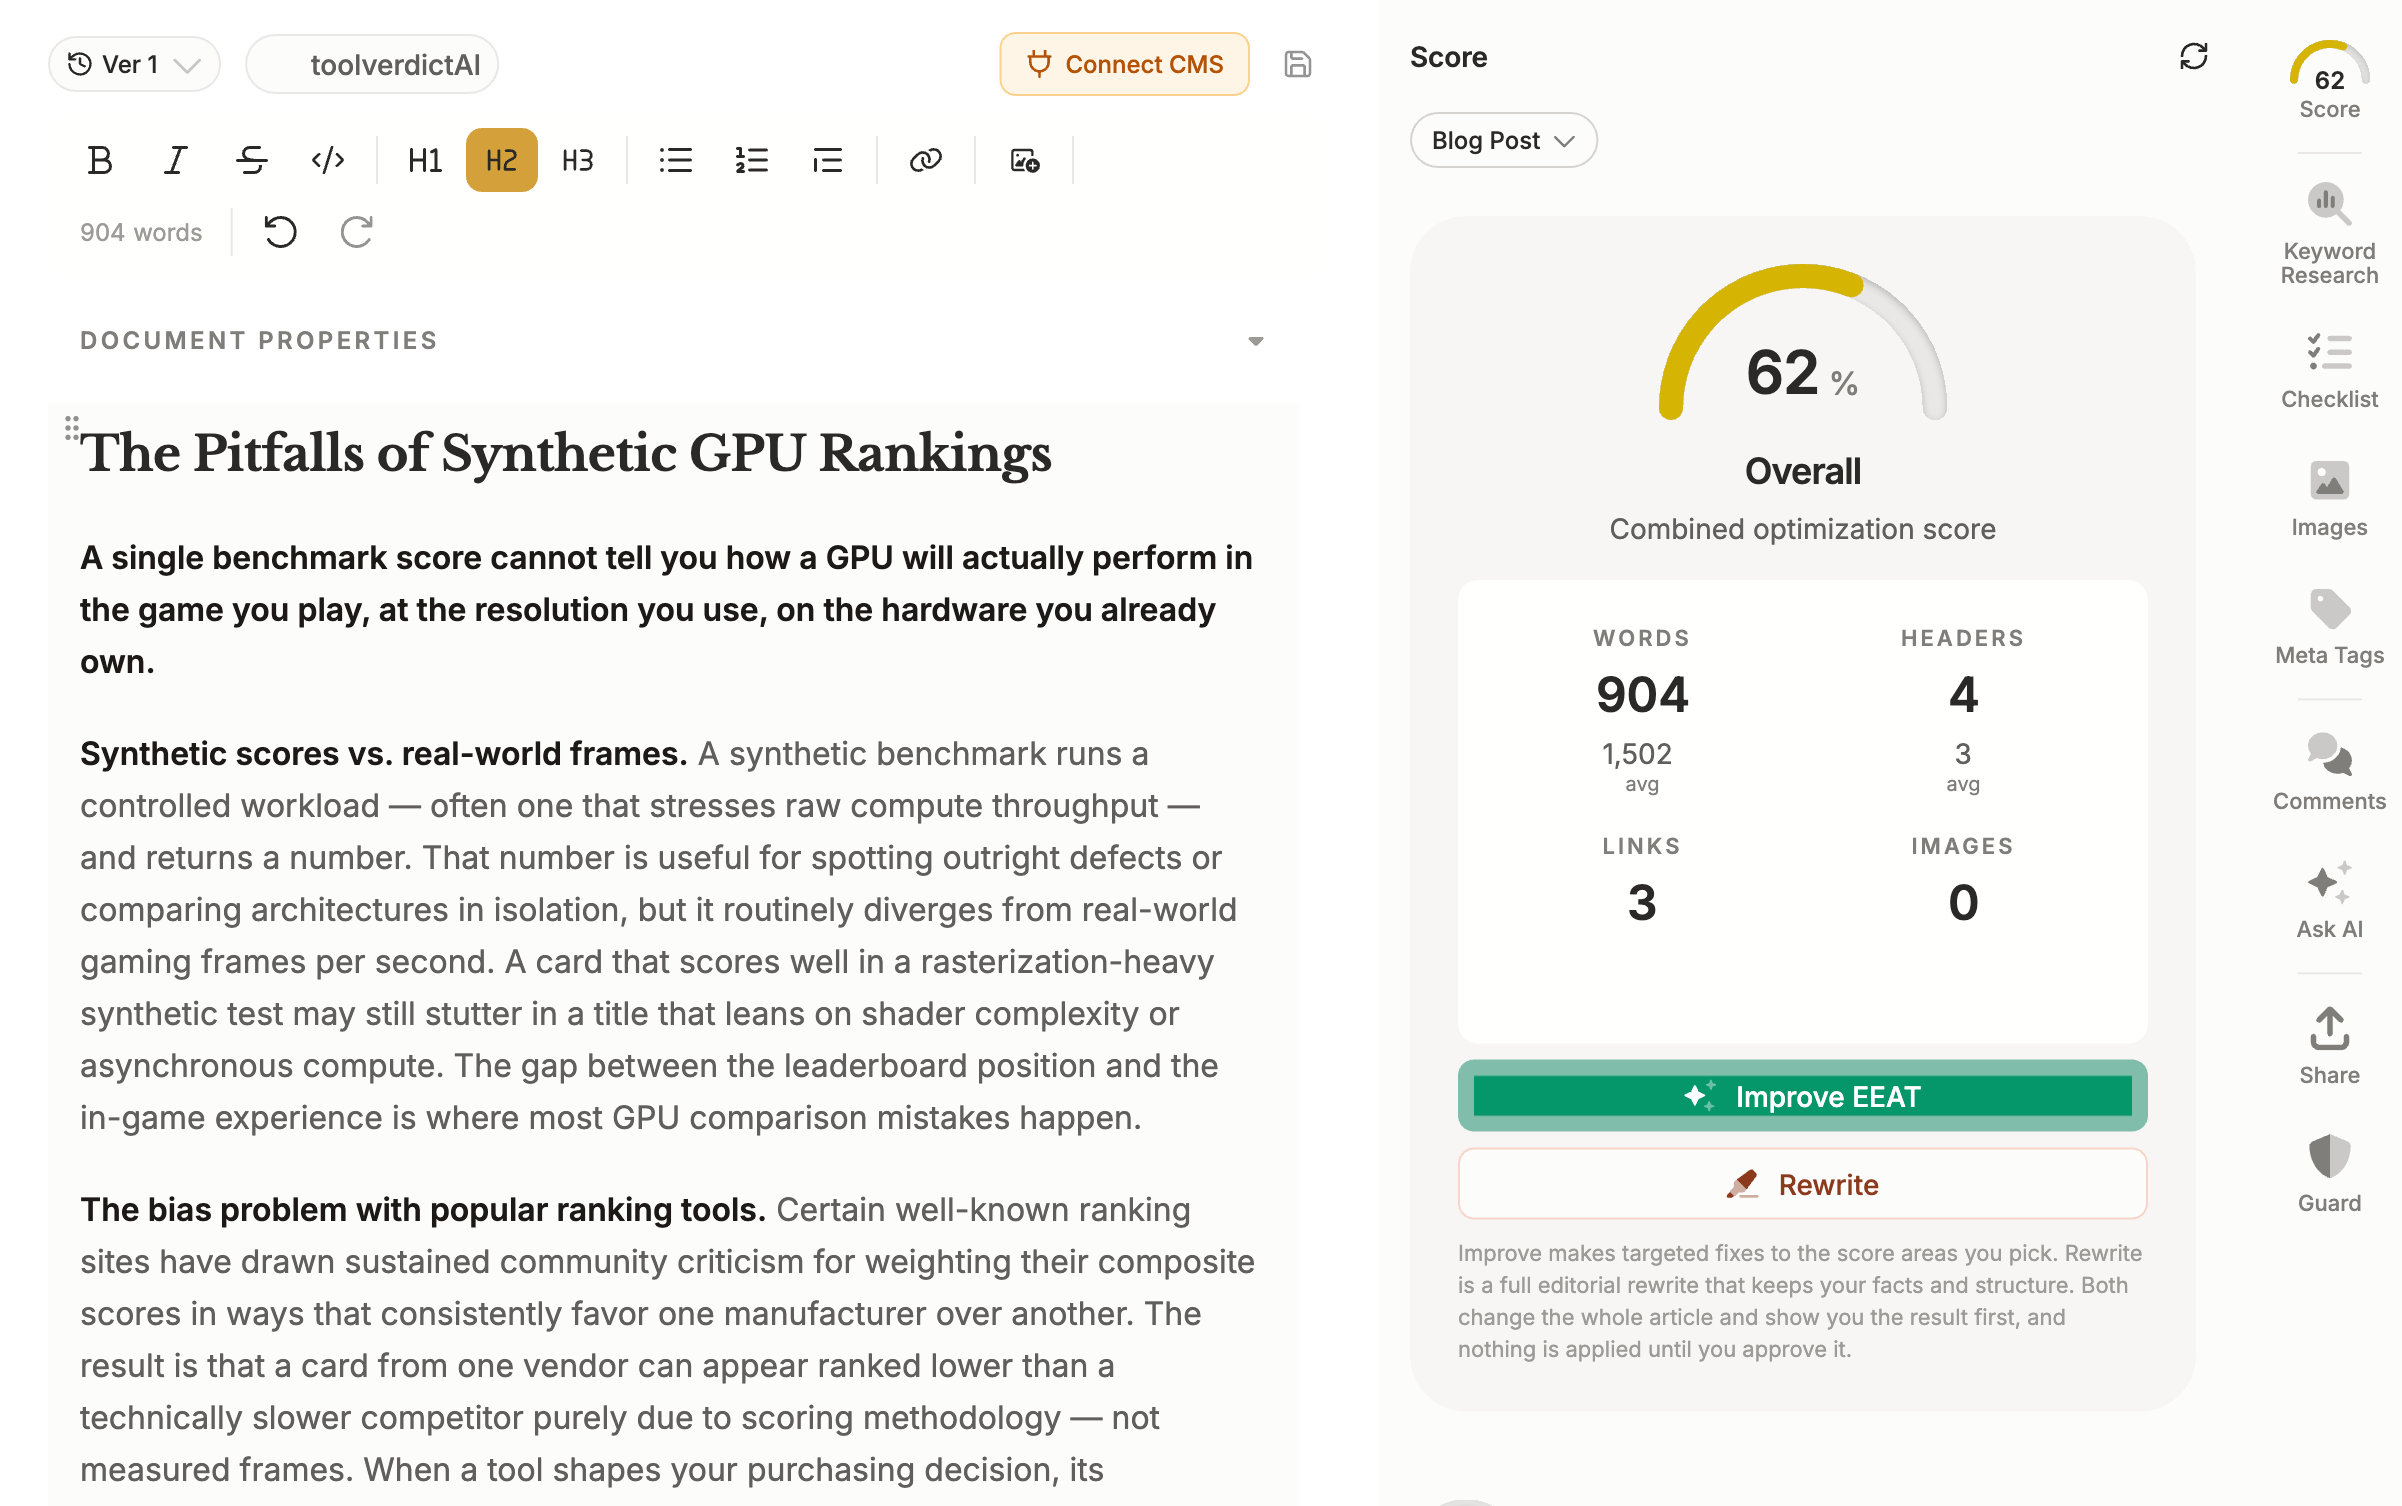The height and width of the screenshot is (1506, 2402).
Task: Undo the last edit
Action: (x=281, y=232)
